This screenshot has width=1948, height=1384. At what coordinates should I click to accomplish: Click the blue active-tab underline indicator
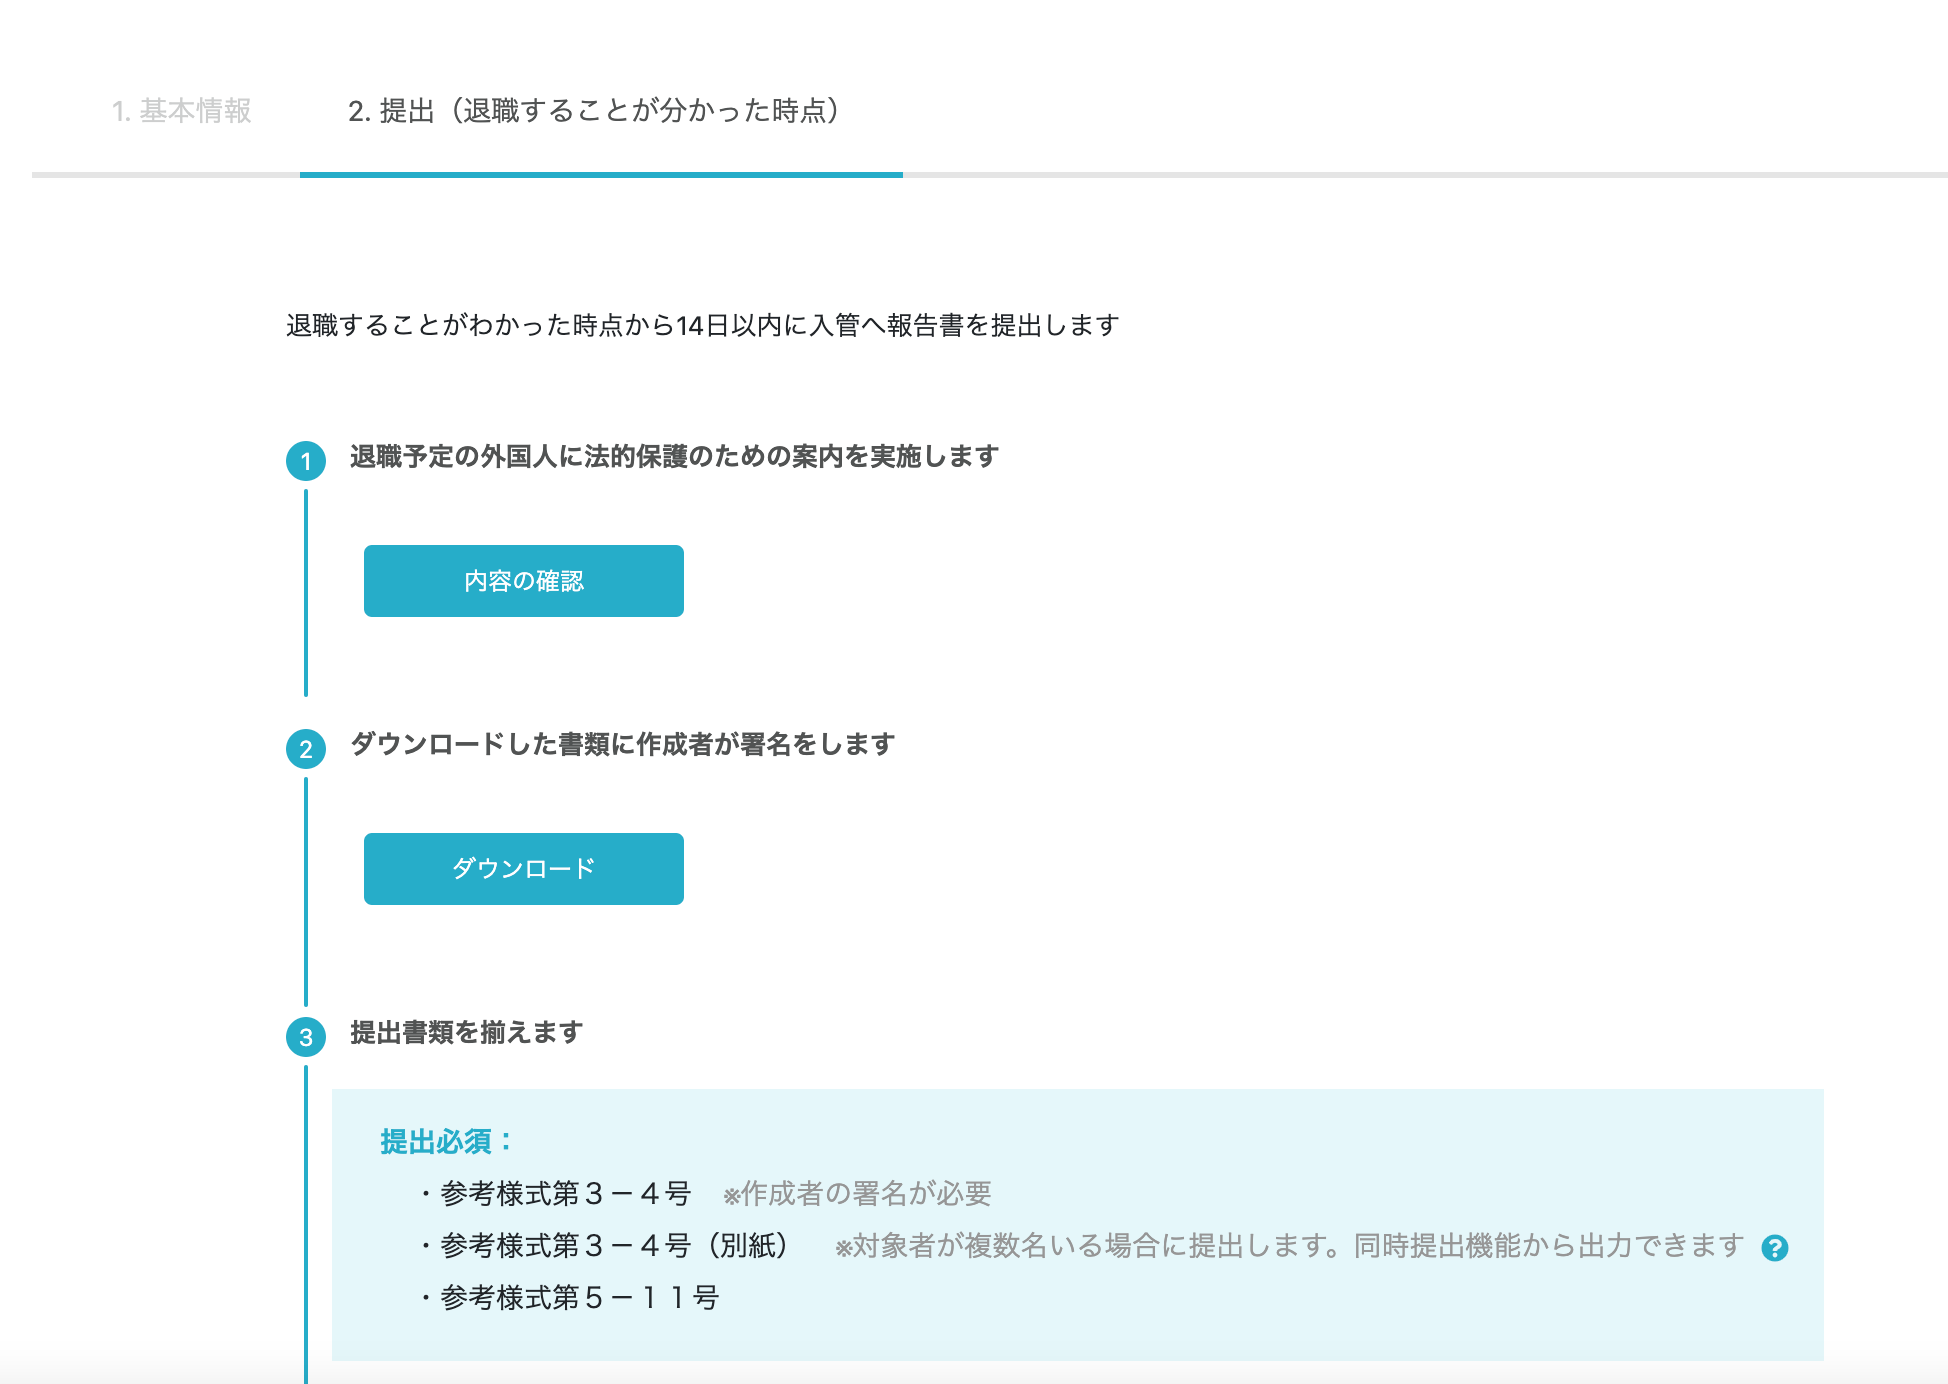click(601, 175)
